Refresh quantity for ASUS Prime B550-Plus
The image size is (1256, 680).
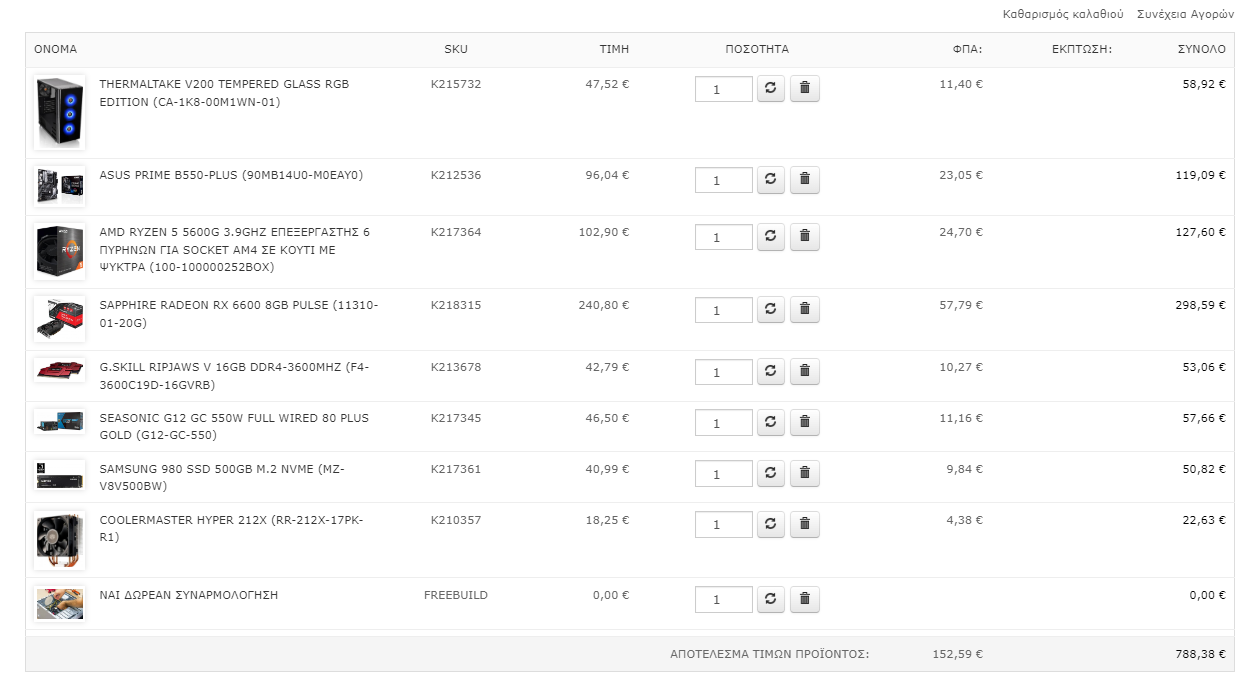point(771,180)
